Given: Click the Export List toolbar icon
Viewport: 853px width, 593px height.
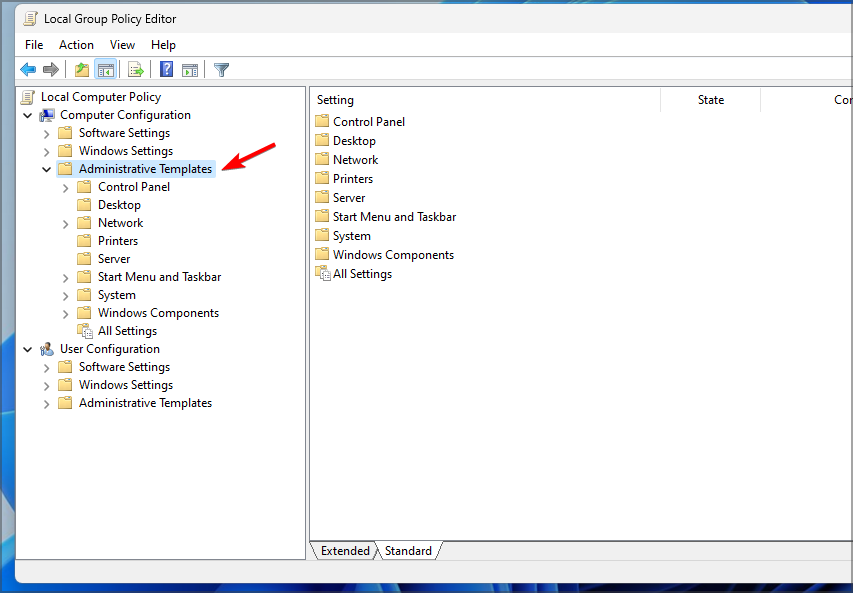Looking at the screenshot, I should coord(135,70).
